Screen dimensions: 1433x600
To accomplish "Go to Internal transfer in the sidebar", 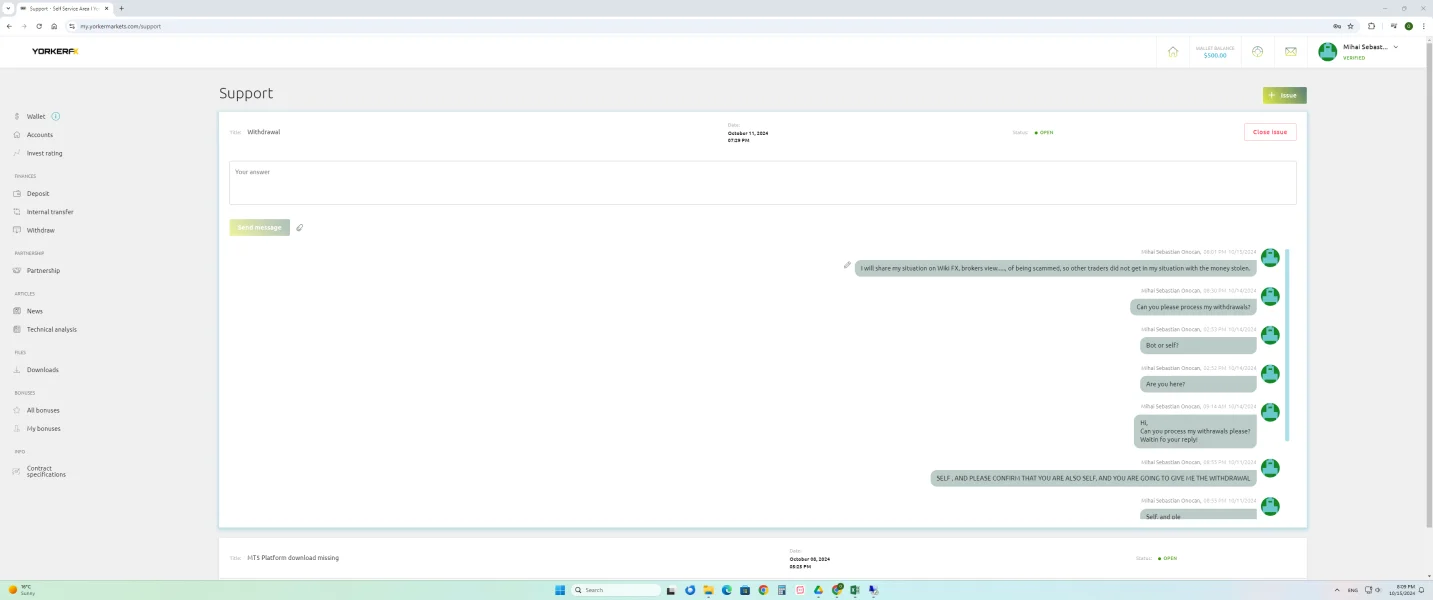I will point(50,212).
